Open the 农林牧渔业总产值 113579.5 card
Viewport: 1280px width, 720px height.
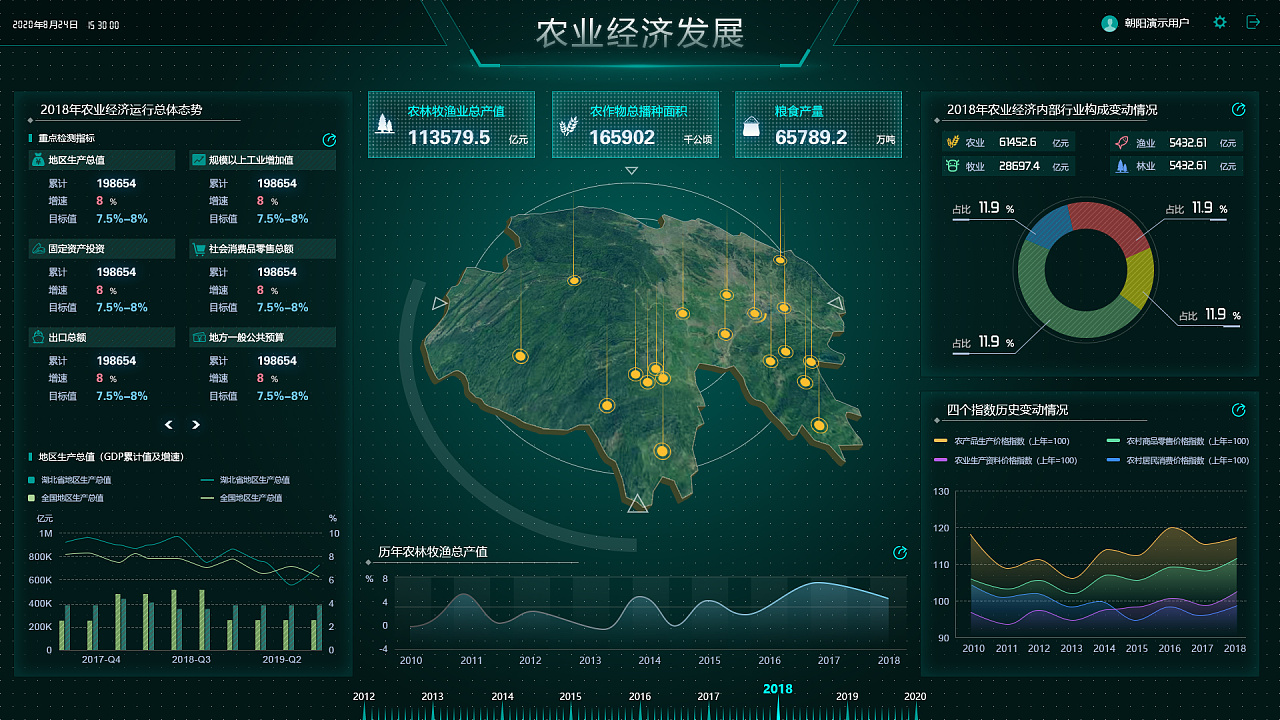click(451, 125)
